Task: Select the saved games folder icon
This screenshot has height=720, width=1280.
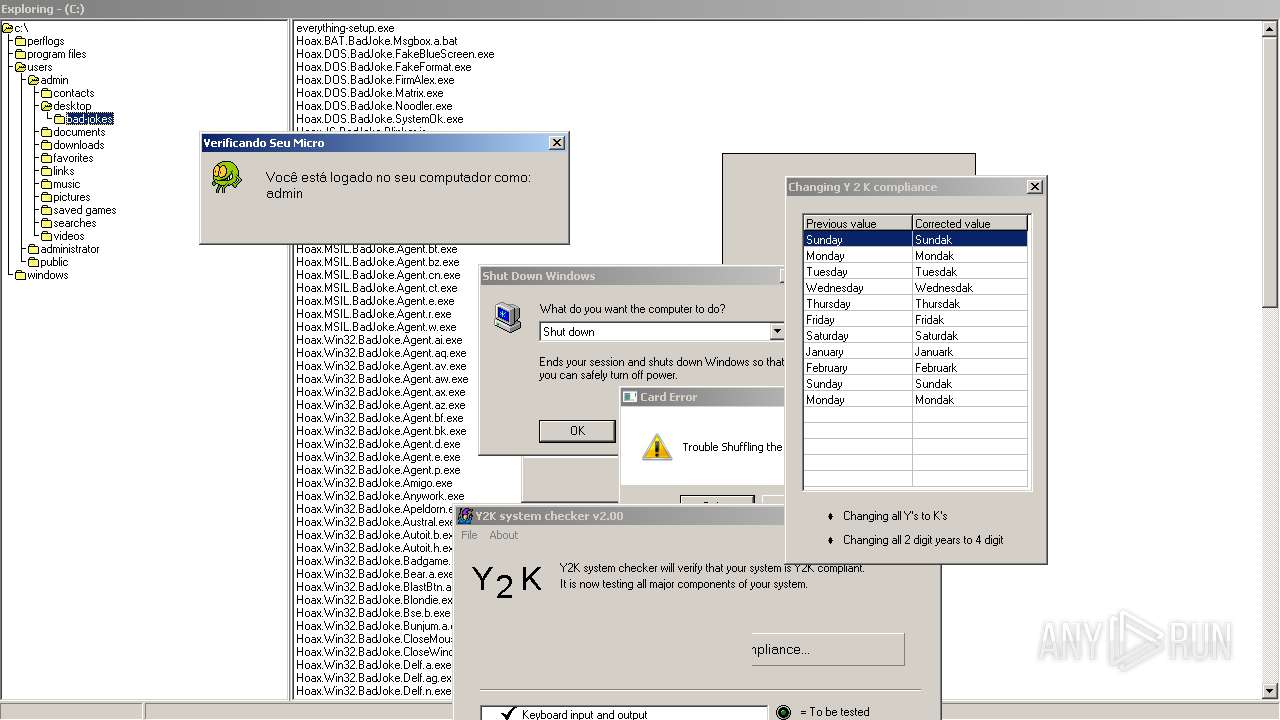Action: 47,210
